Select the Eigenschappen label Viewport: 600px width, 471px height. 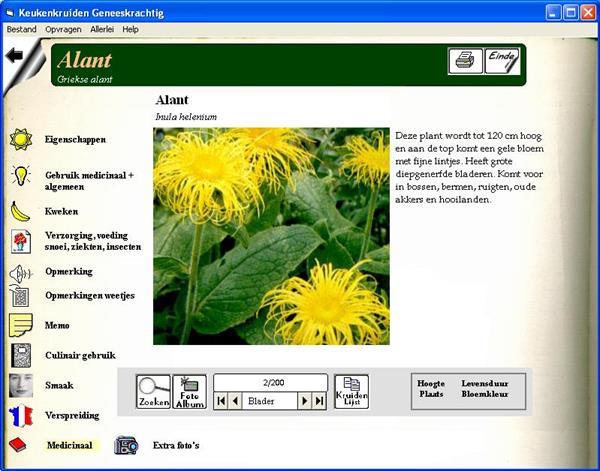[75, 139]
